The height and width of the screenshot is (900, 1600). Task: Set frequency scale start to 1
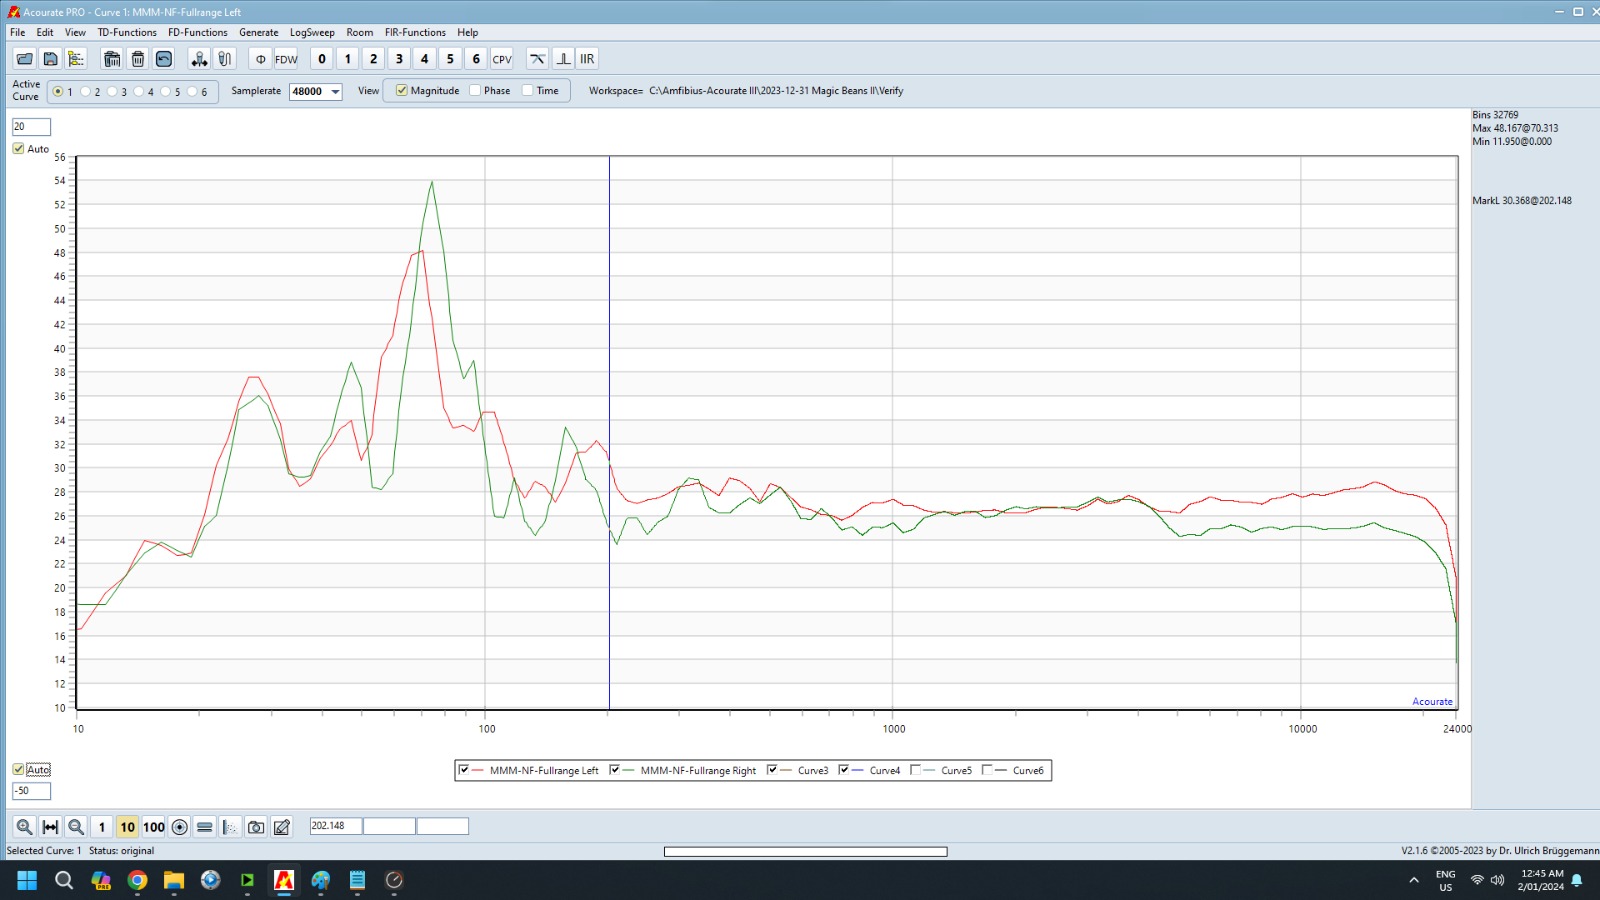[102, 827]
